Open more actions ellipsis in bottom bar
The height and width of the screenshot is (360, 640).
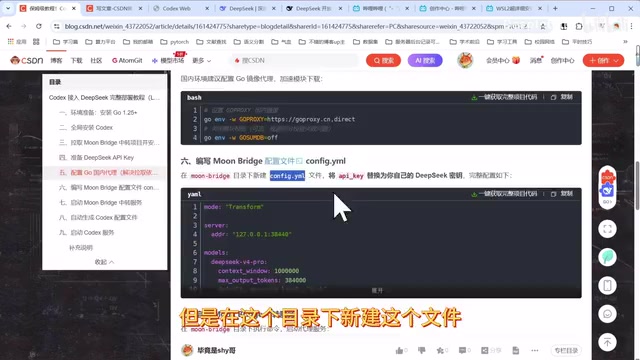535,350
